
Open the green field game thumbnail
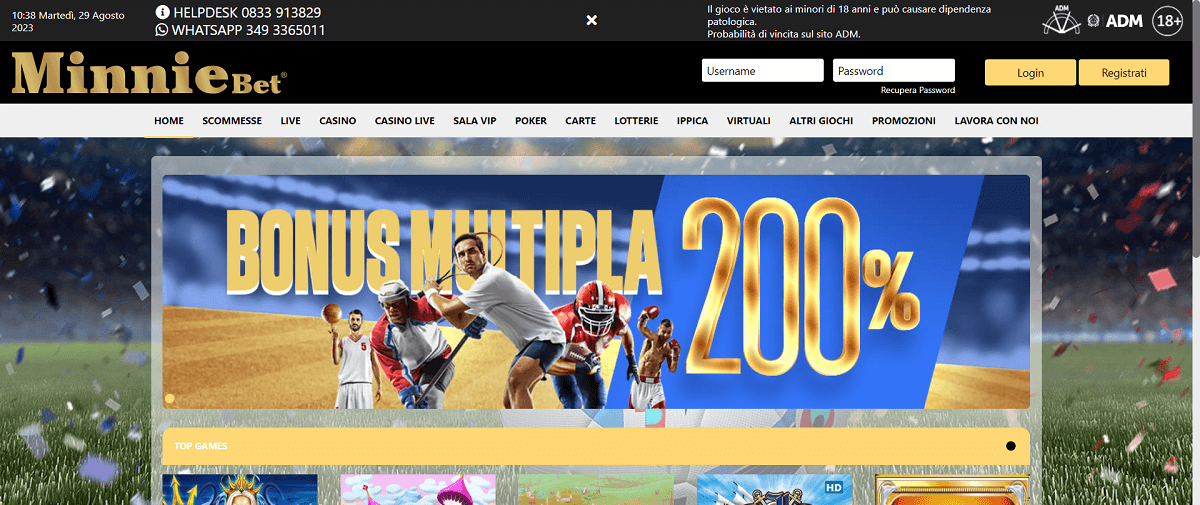(596, 489)
